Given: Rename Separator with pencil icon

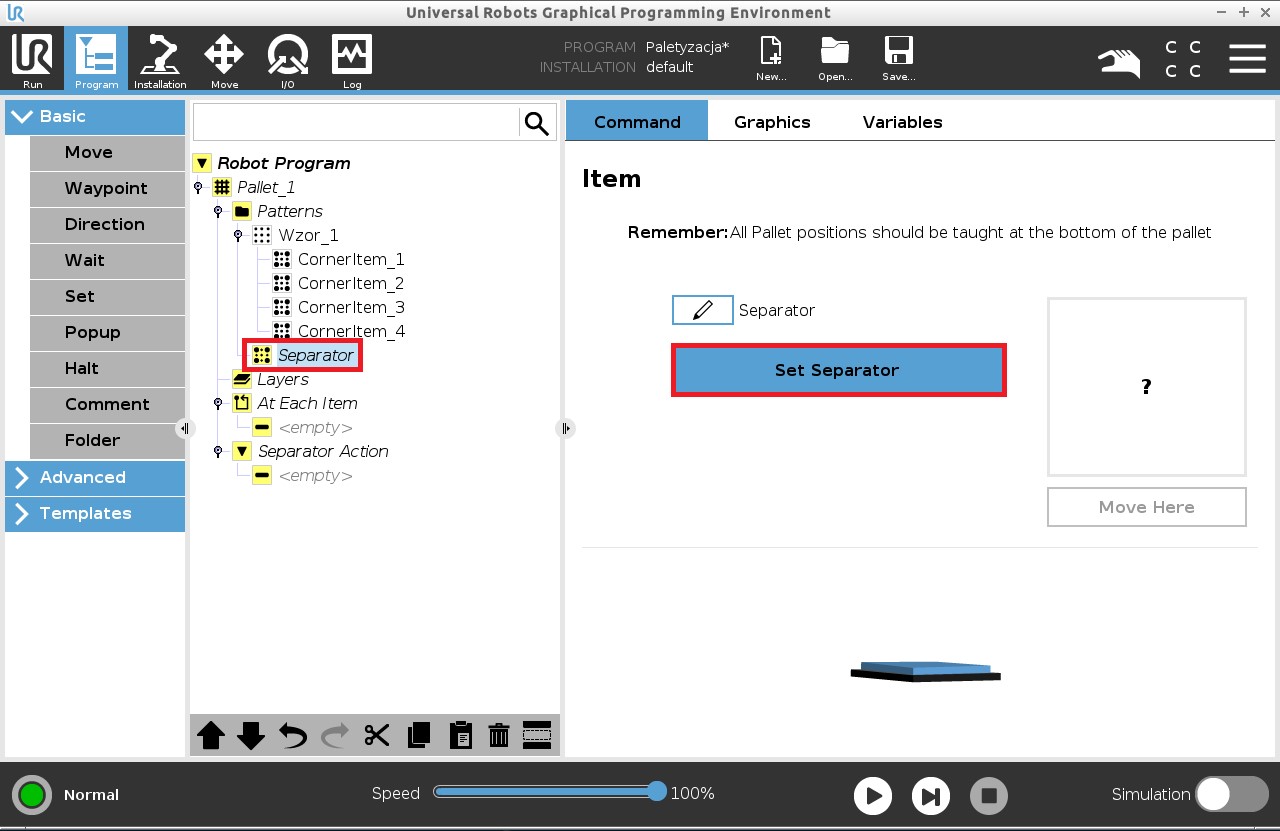Looking at the screenshot, I should point(702,310).
